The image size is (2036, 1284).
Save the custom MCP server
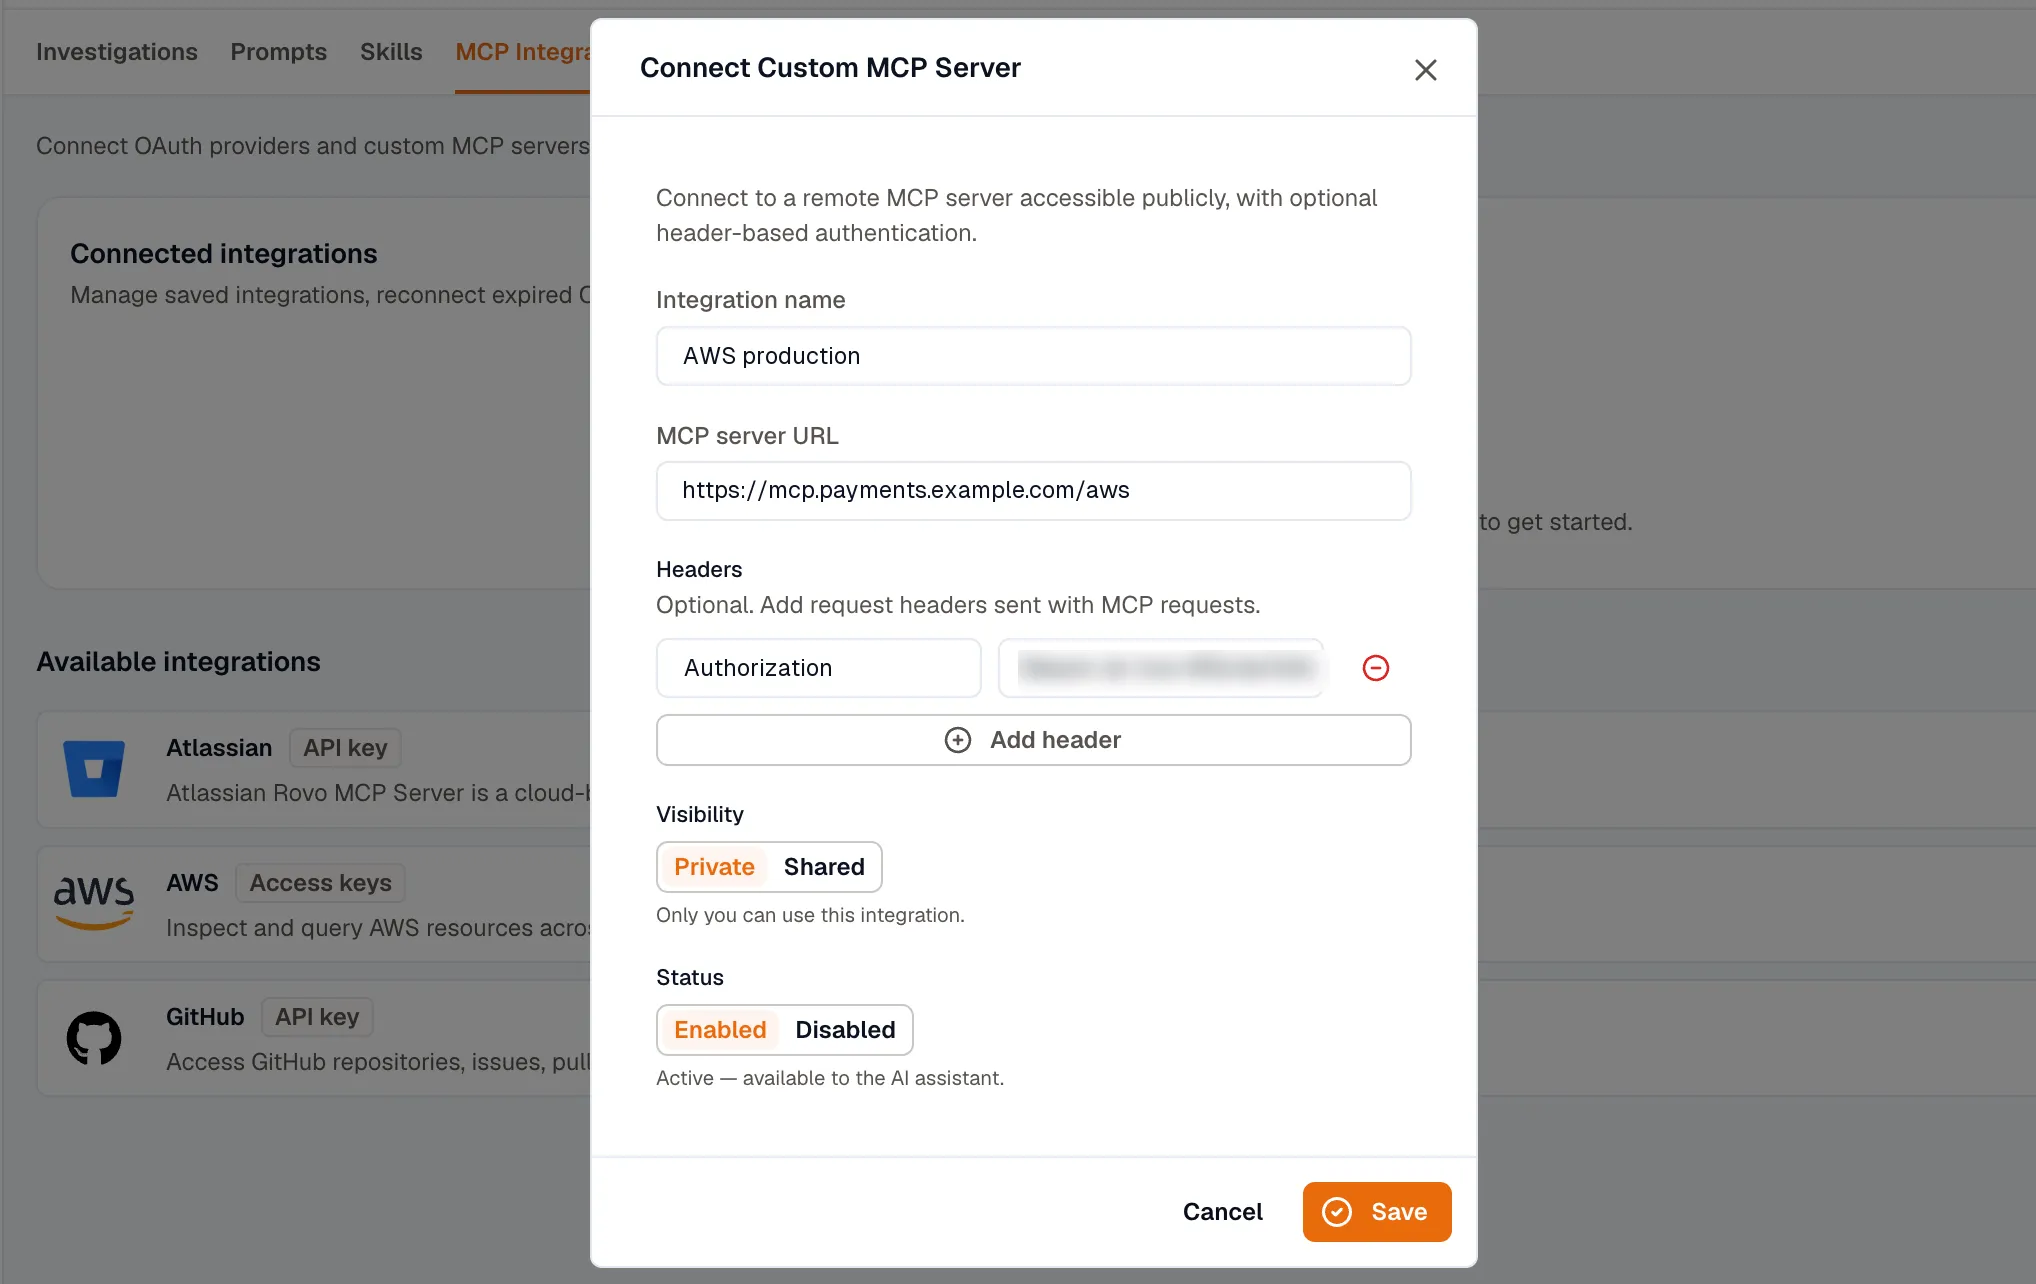[1376, 1212]
